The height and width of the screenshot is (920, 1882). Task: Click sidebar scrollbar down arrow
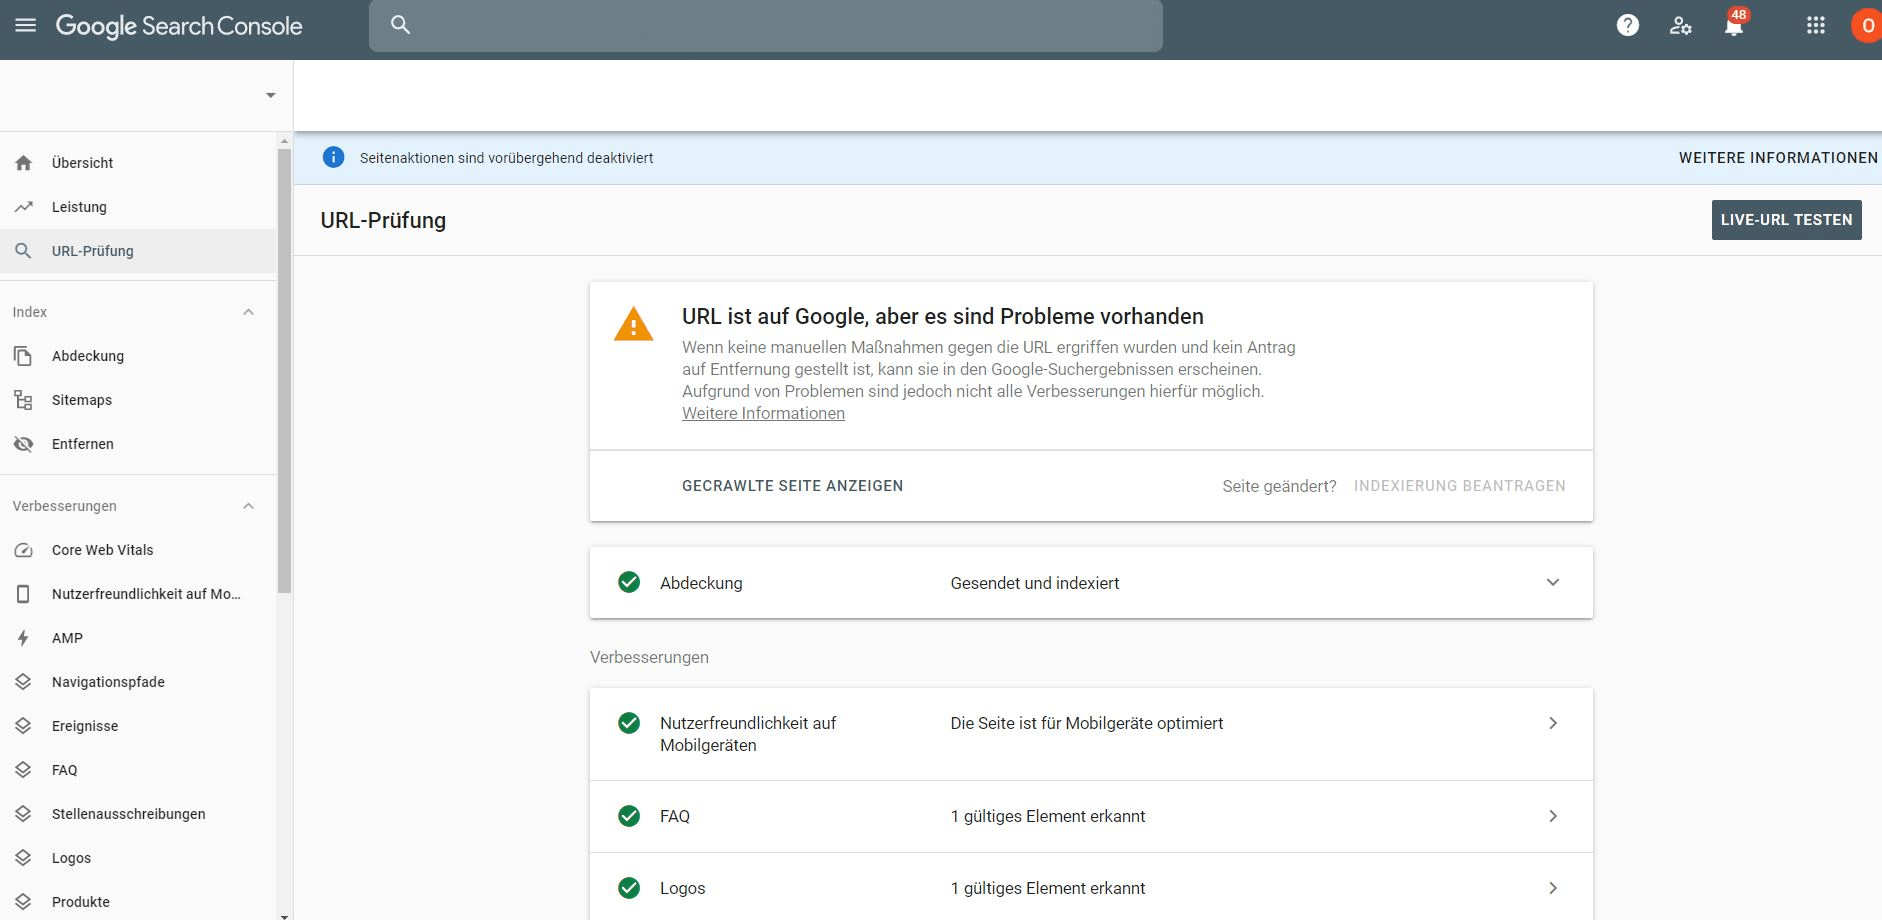[x=284, y=915]
